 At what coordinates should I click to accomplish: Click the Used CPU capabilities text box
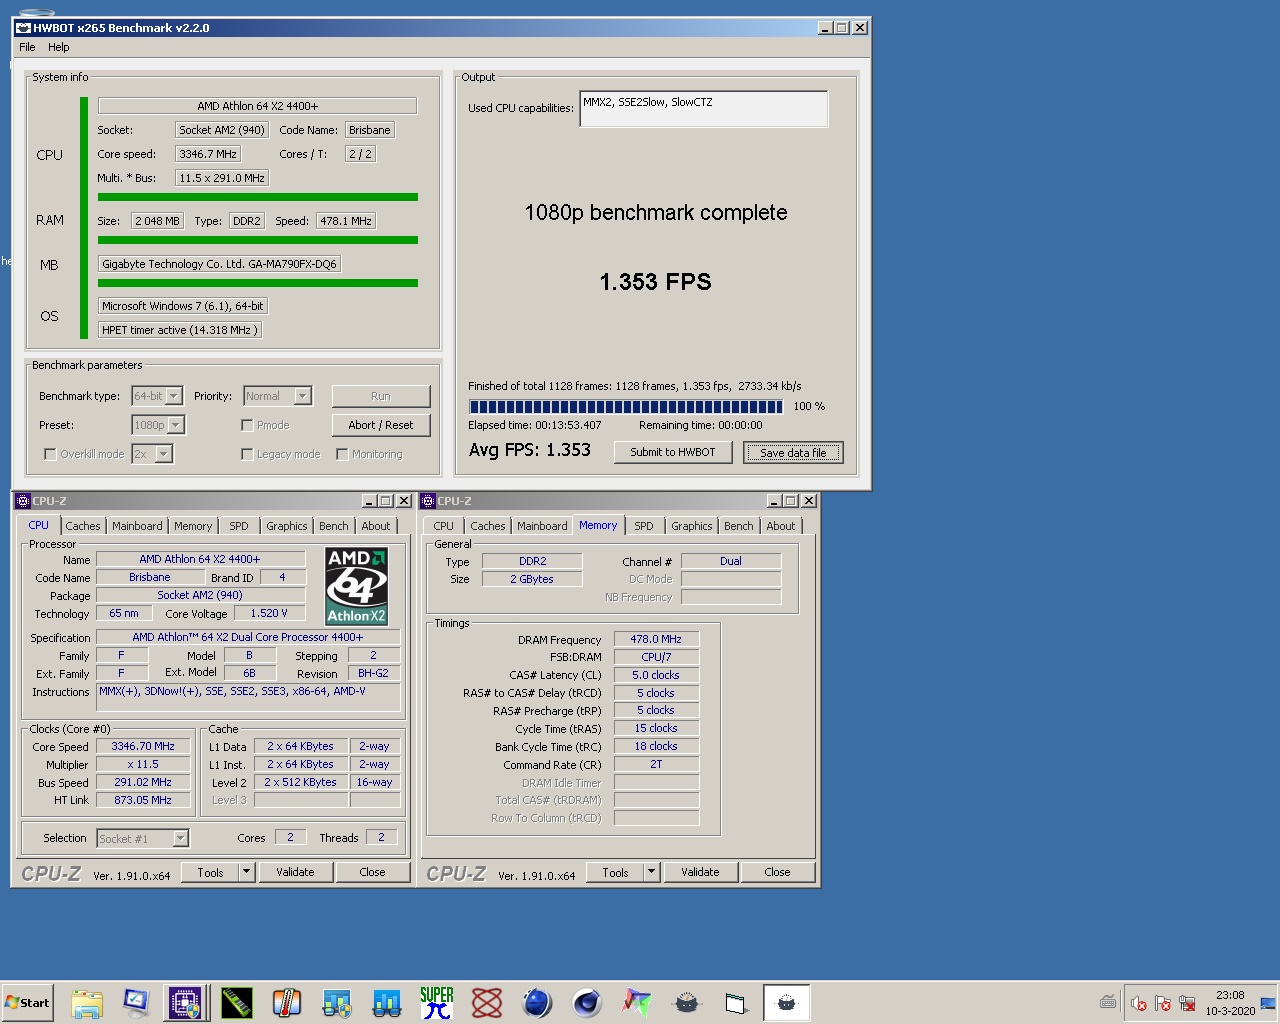click(x=704, y=109)
